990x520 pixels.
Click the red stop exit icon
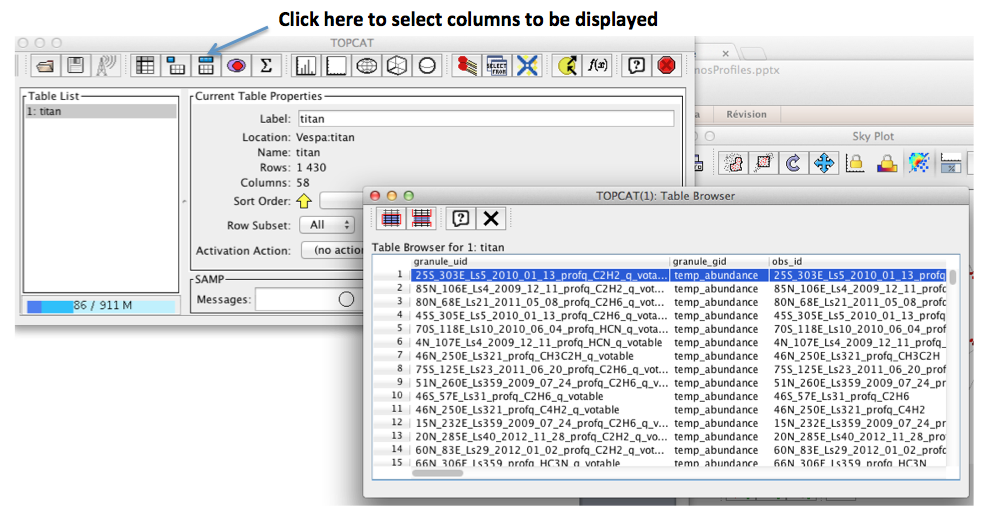coord(667,66)
